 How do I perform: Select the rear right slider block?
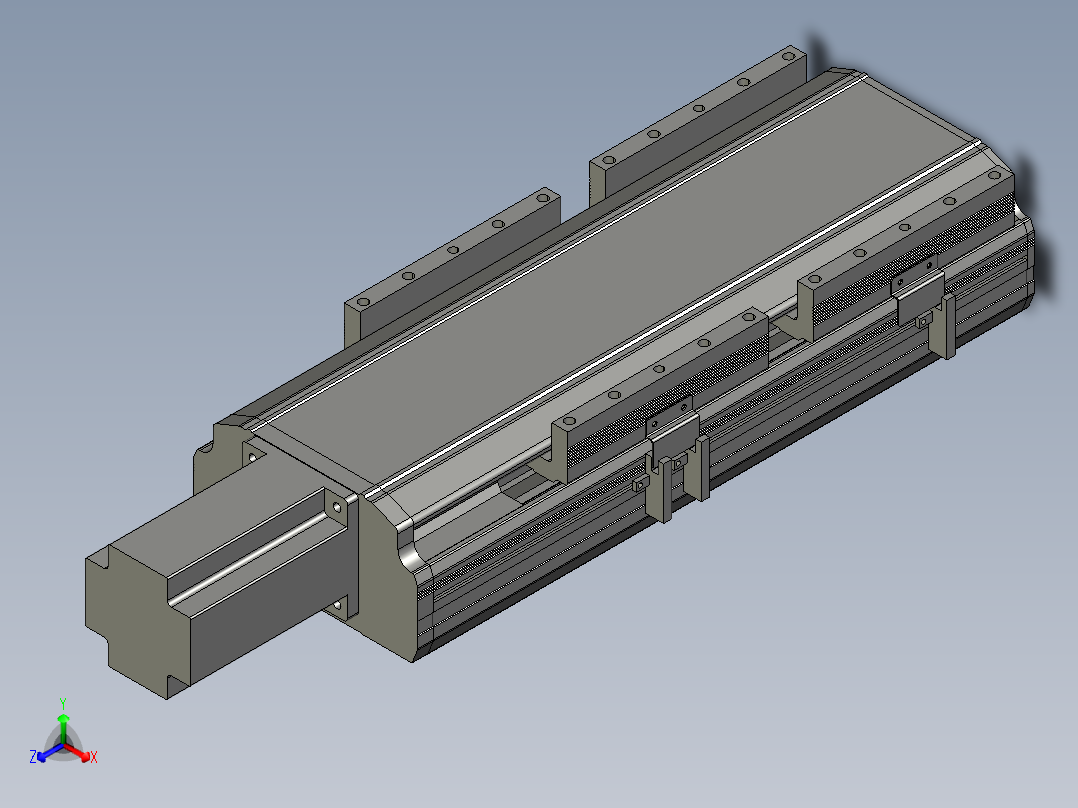coord(906,254)
